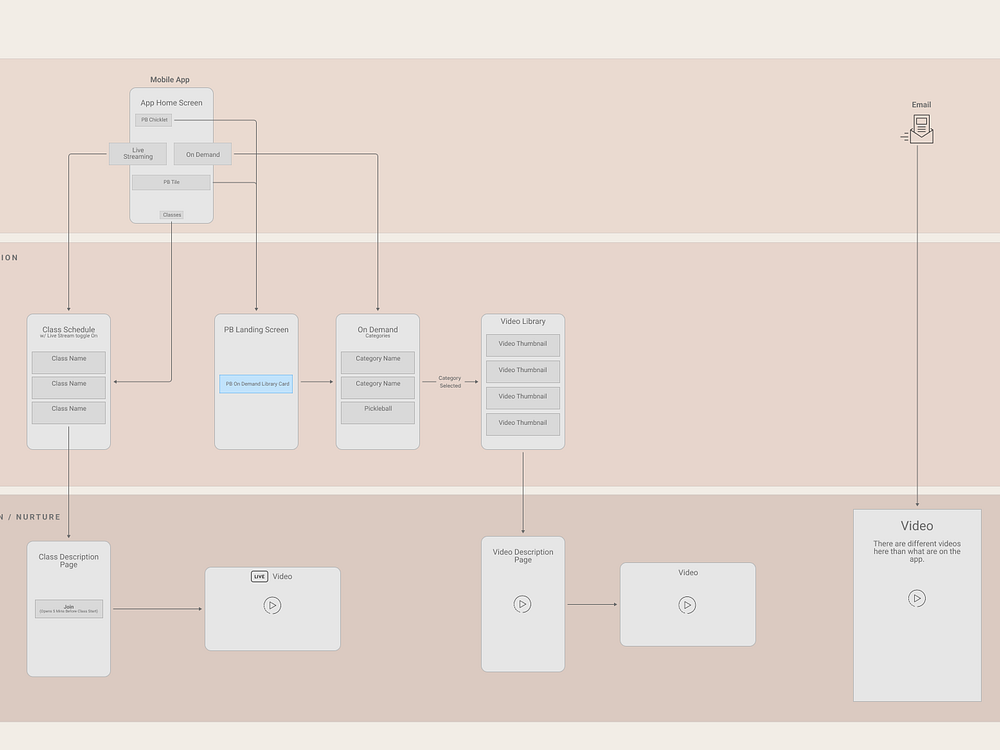Select the last Video Thumbnail in Video Library
The height and width of the screenshot is (750, 1000).
(x=523, y=424)
